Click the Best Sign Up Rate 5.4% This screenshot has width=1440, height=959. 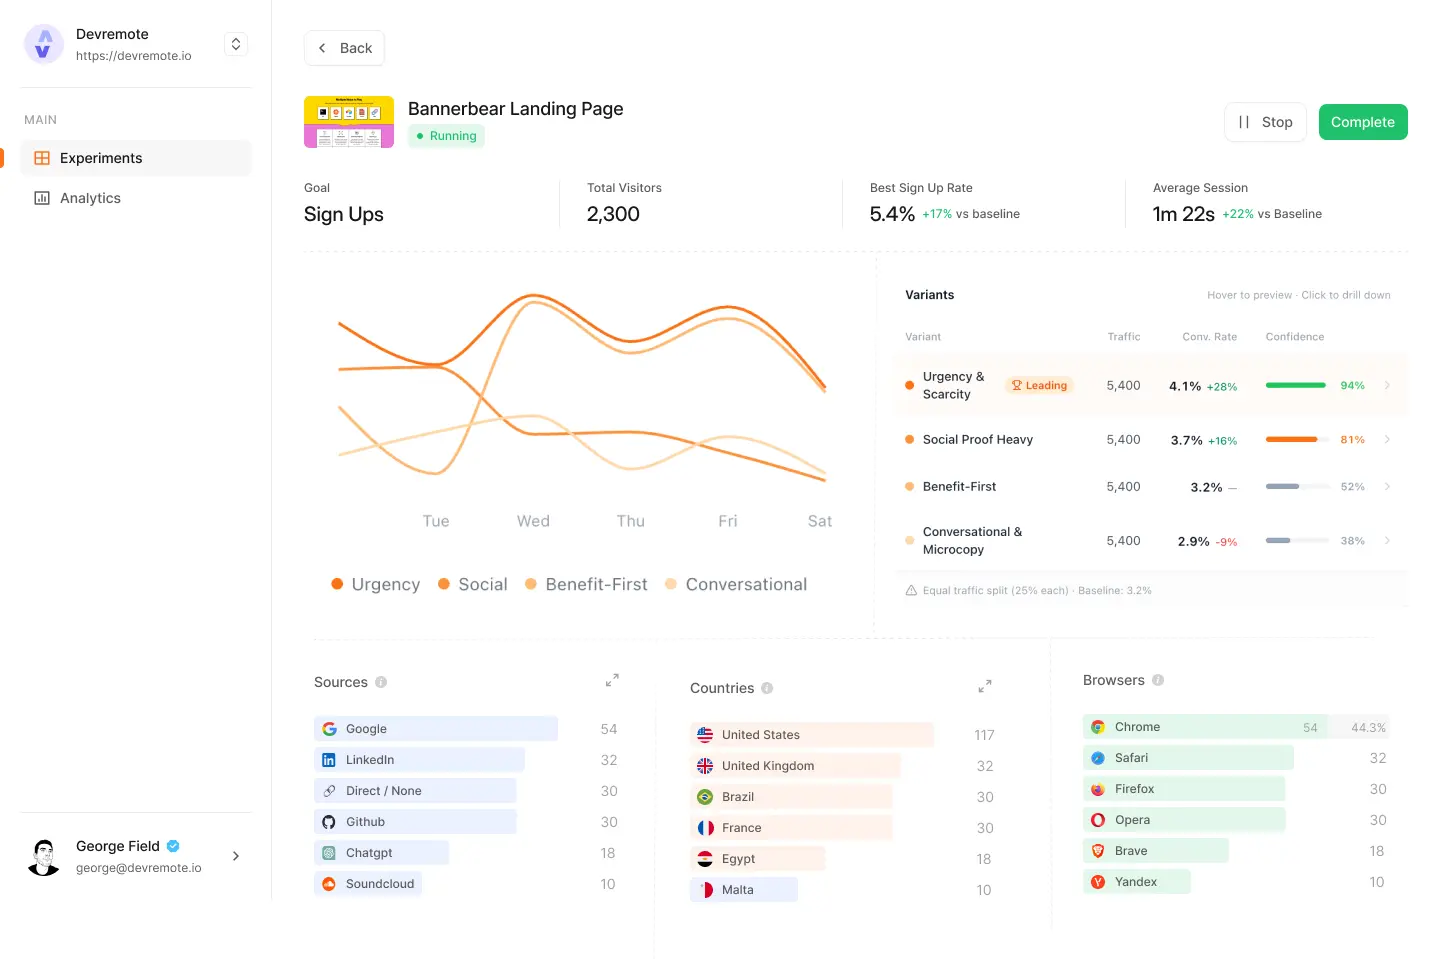coord(892,214)
